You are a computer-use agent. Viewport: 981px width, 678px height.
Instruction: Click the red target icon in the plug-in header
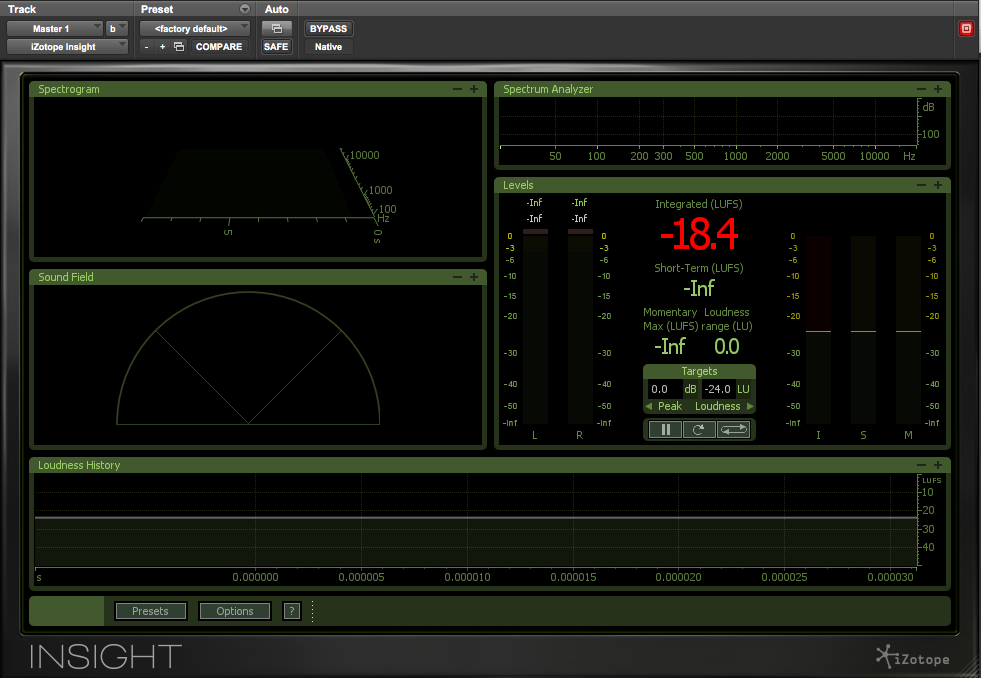(966, 29)
